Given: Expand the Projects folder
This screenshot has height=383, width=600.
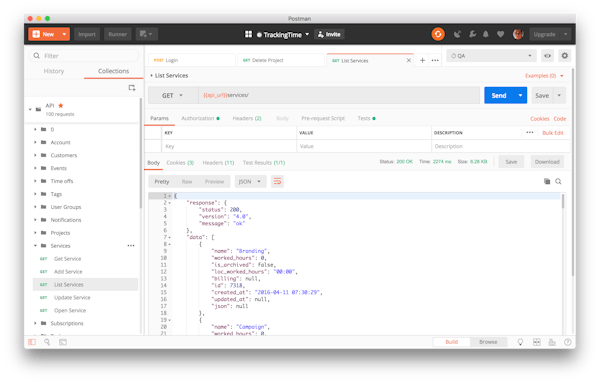Looking at the screenshot, I should click(35, 233).
